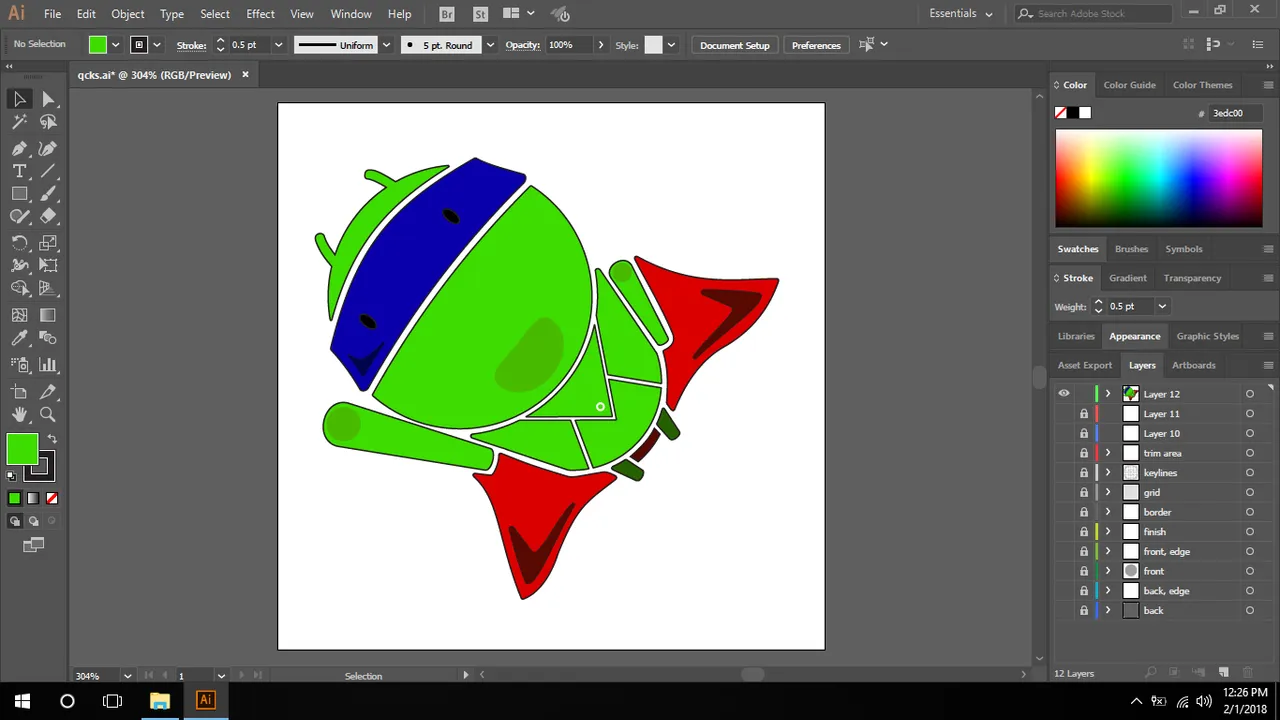Pick a color from the spectrum ramp
Image resolution: width=1280 pixels, height=720 pixels.
tap(1158, 179)
